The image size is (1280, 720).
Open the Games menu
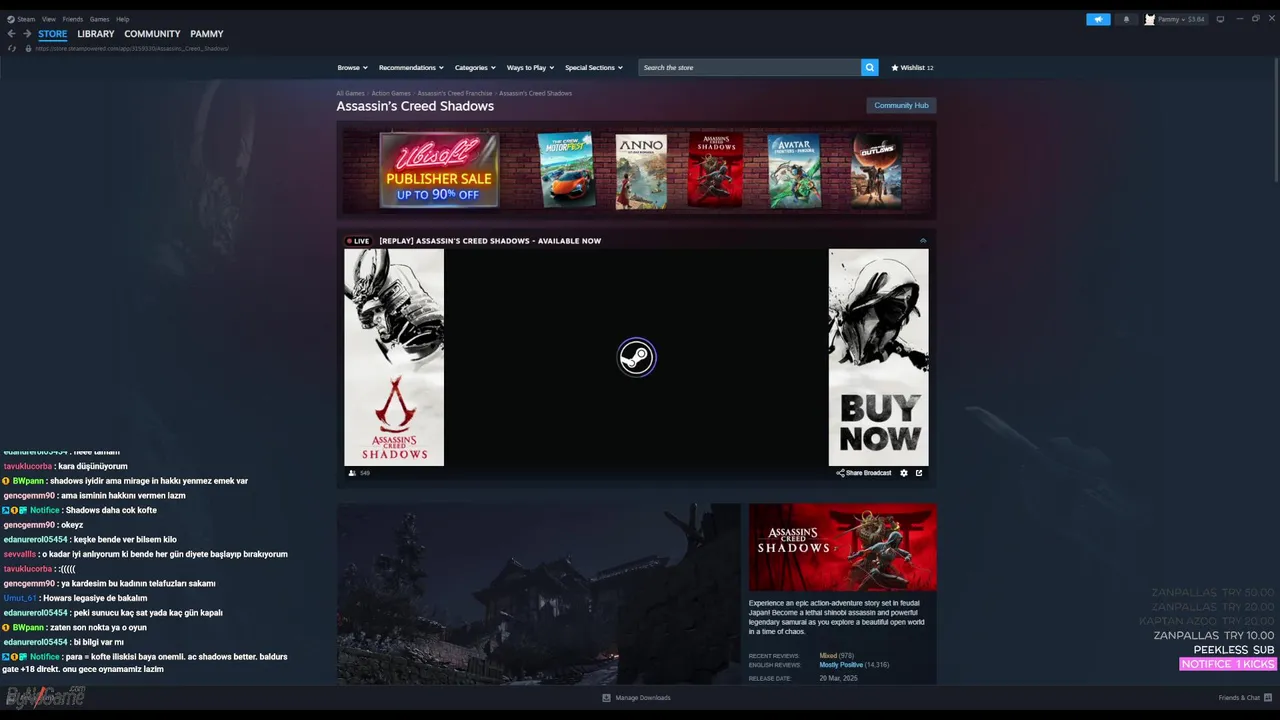(x=100, y=19)
